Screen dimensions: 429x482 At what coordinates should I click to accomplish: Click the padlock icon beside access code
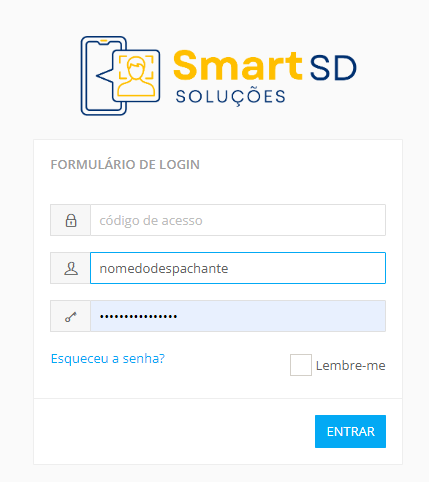pos(71,220)
